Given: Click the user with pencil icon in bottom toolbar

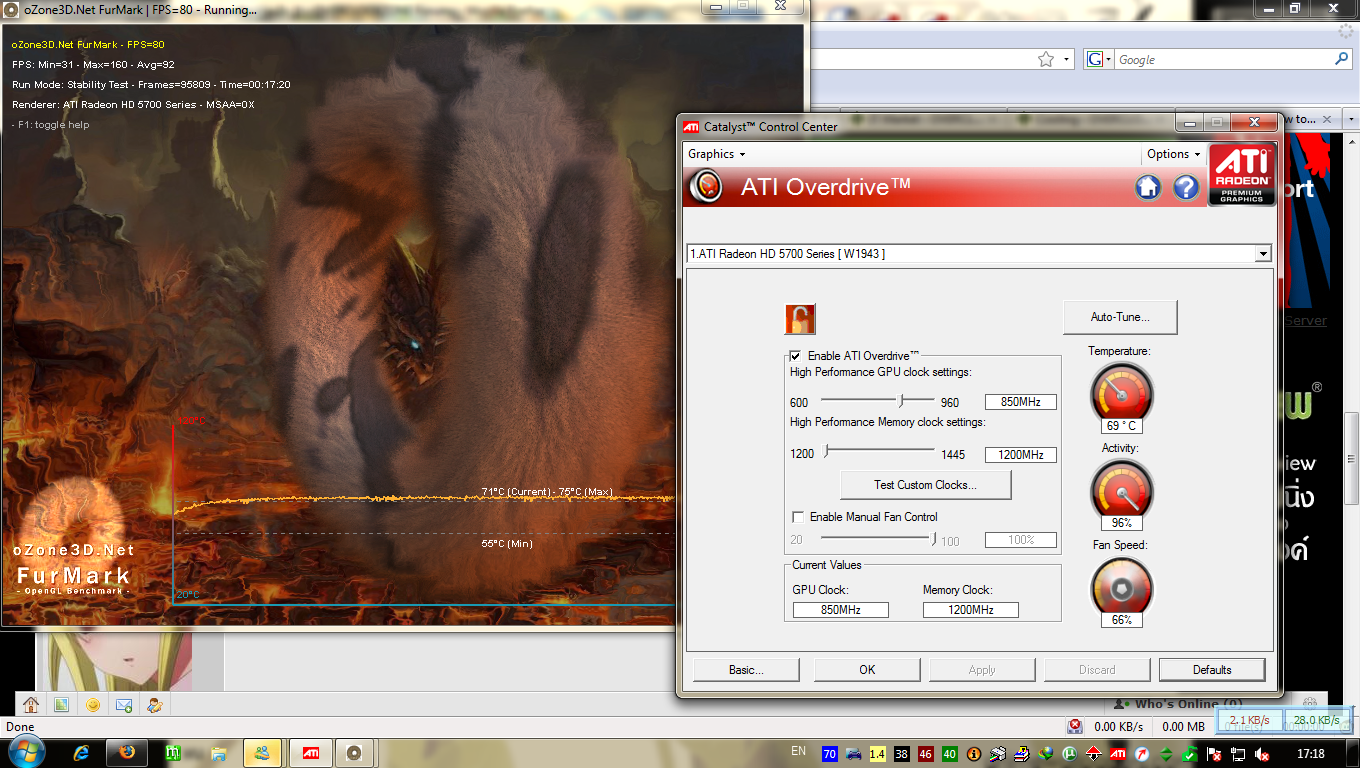Looking at the screenshot, I should [x=155, y=705].
